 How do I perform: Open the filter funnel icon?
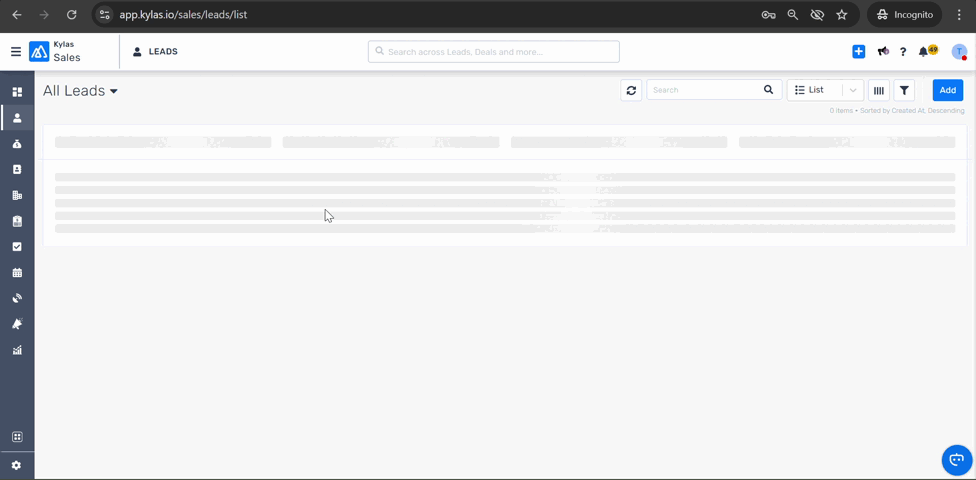[x=904, y=90]
